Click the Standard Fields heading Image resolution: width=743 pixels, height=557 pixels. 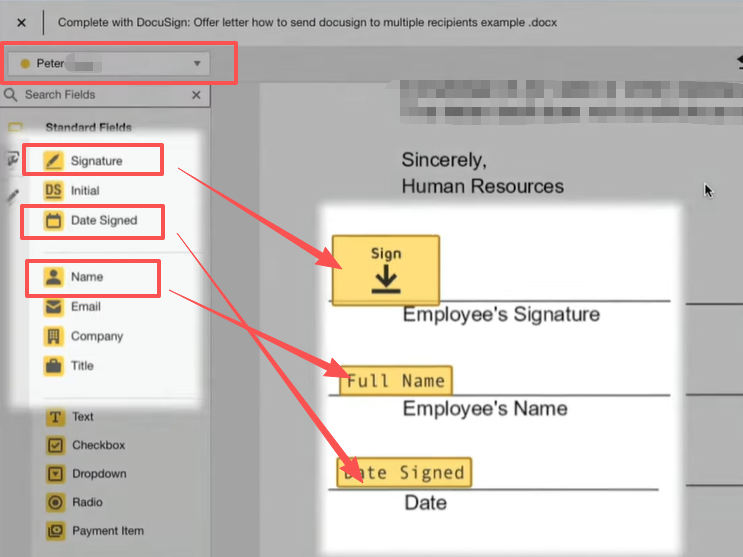(x=89, y=127)
